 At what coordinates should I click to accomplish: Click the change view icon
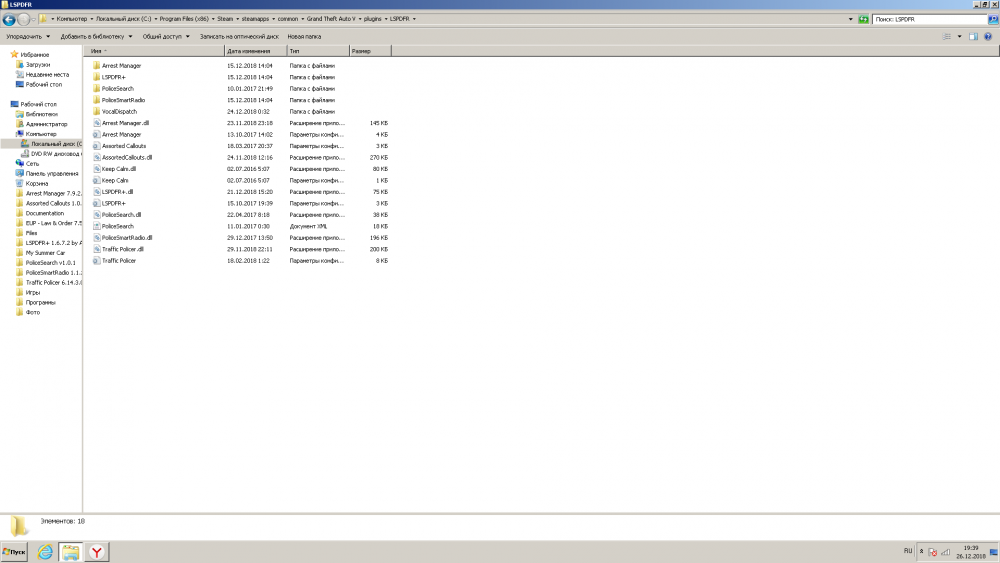[947, 36]
